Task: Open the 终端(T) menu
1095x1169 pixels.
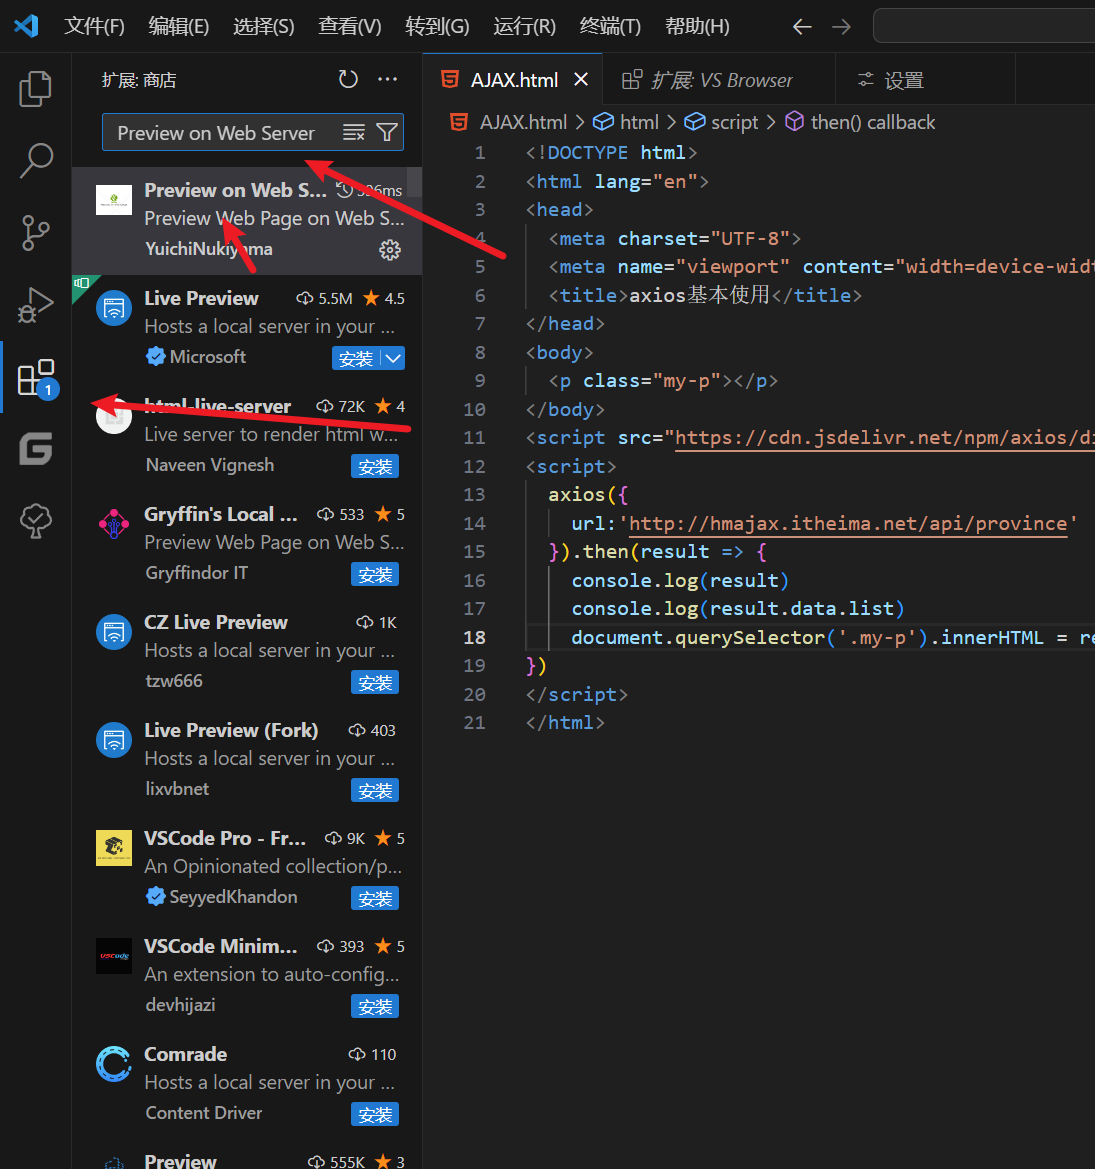Action: coord(610,27)
